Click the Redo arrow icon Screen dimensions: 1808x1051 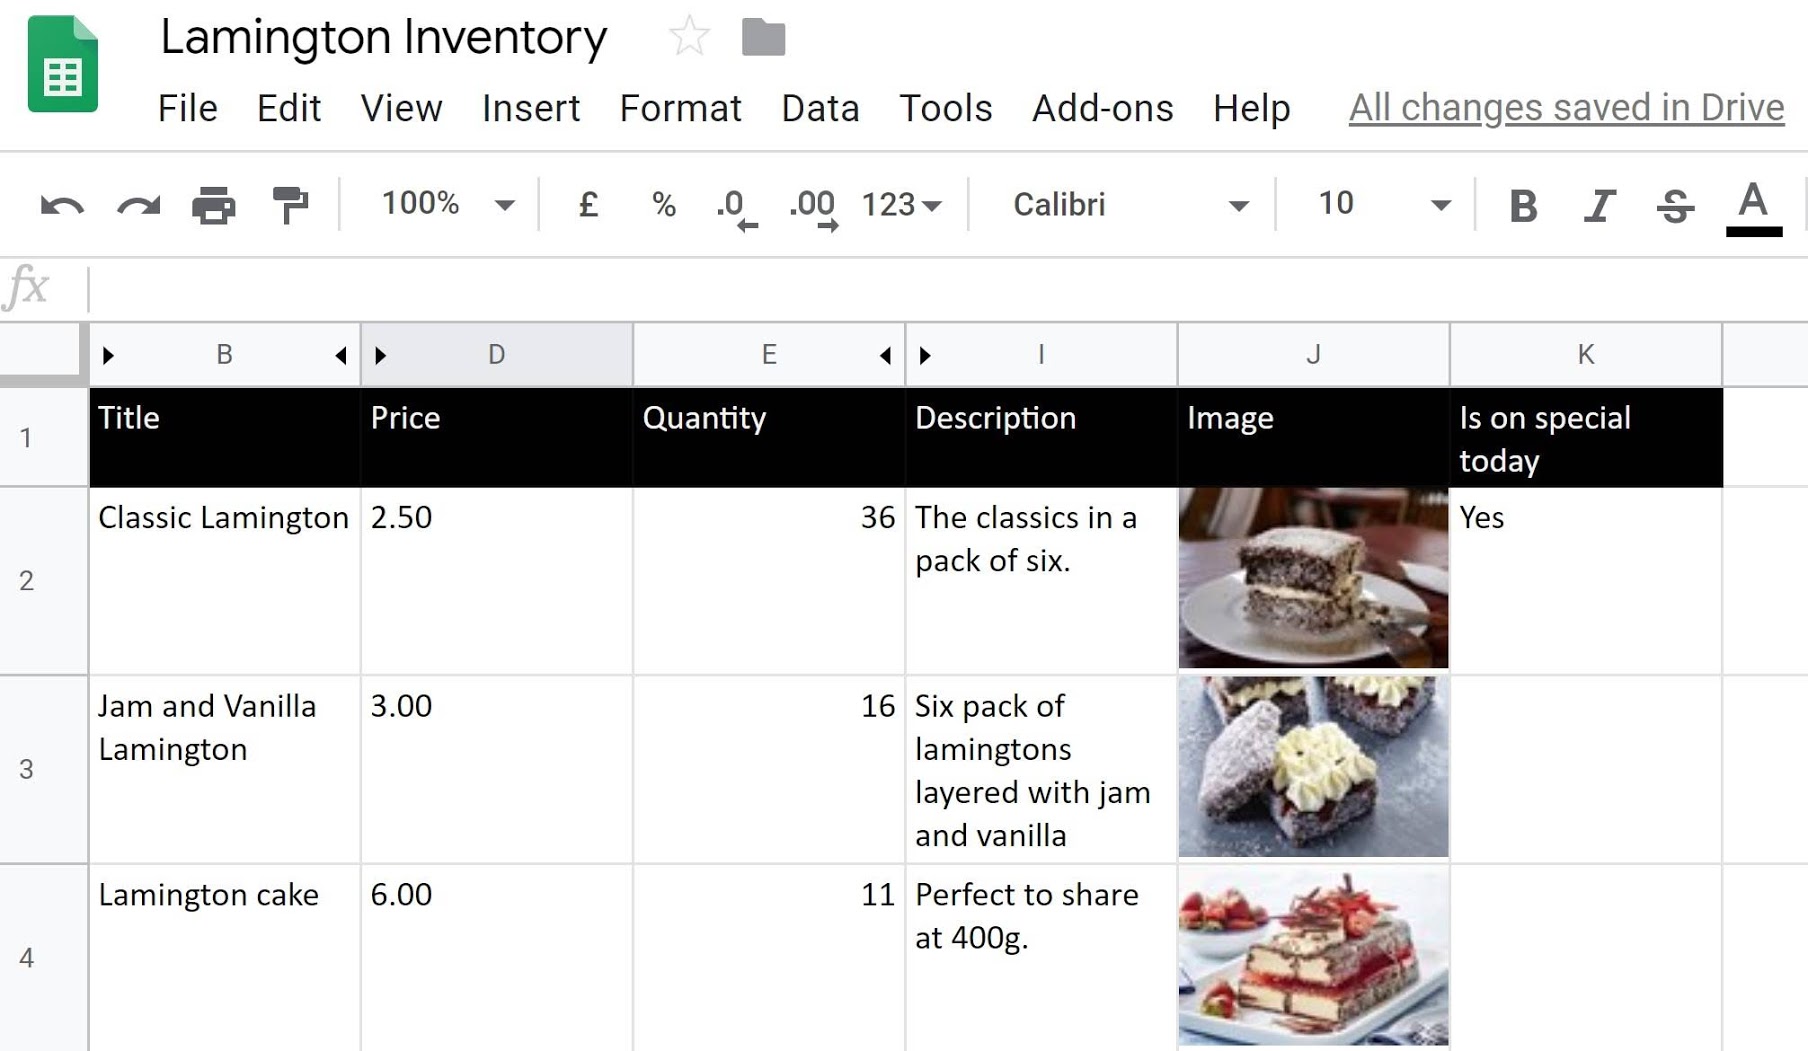click(138, 206)
